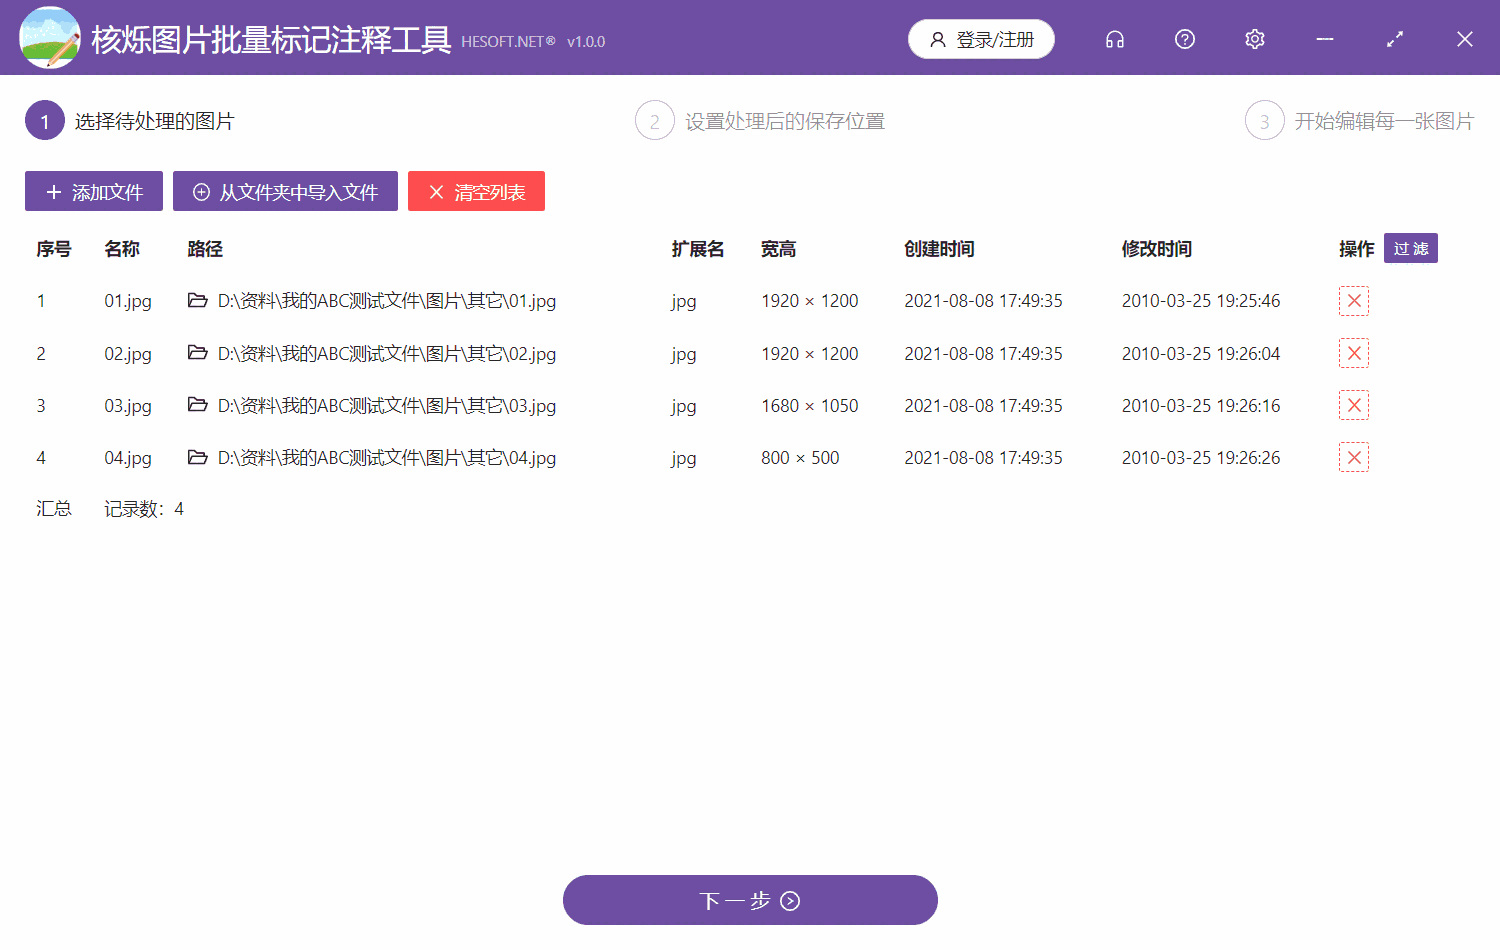The image size is (1500, 950).
Task: Remove 04.jpg using its red X button
Action: pos(1354,457)
